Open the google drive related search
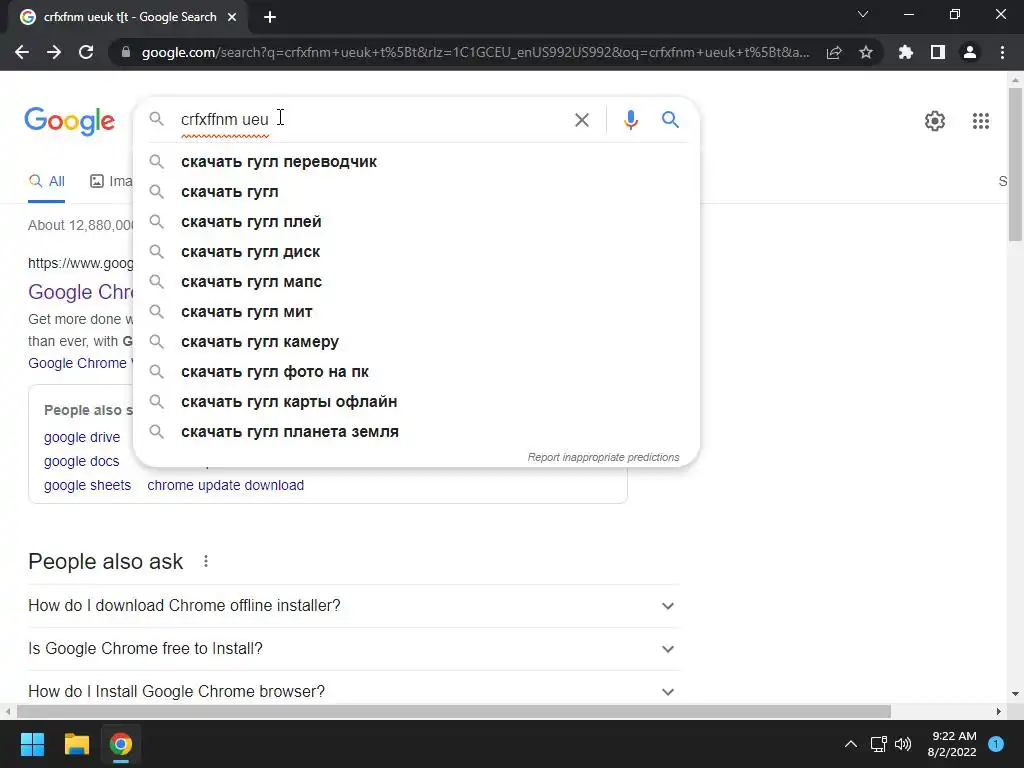1024x768 pixels. (x=82, y=437)
